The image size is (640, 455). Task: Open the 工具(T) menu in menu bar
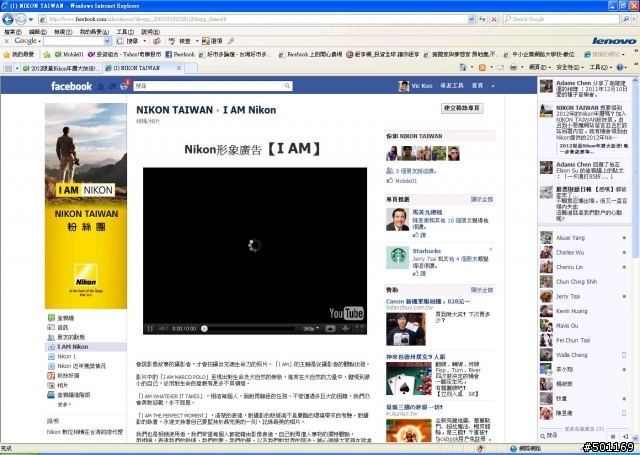tap(125, 32)
